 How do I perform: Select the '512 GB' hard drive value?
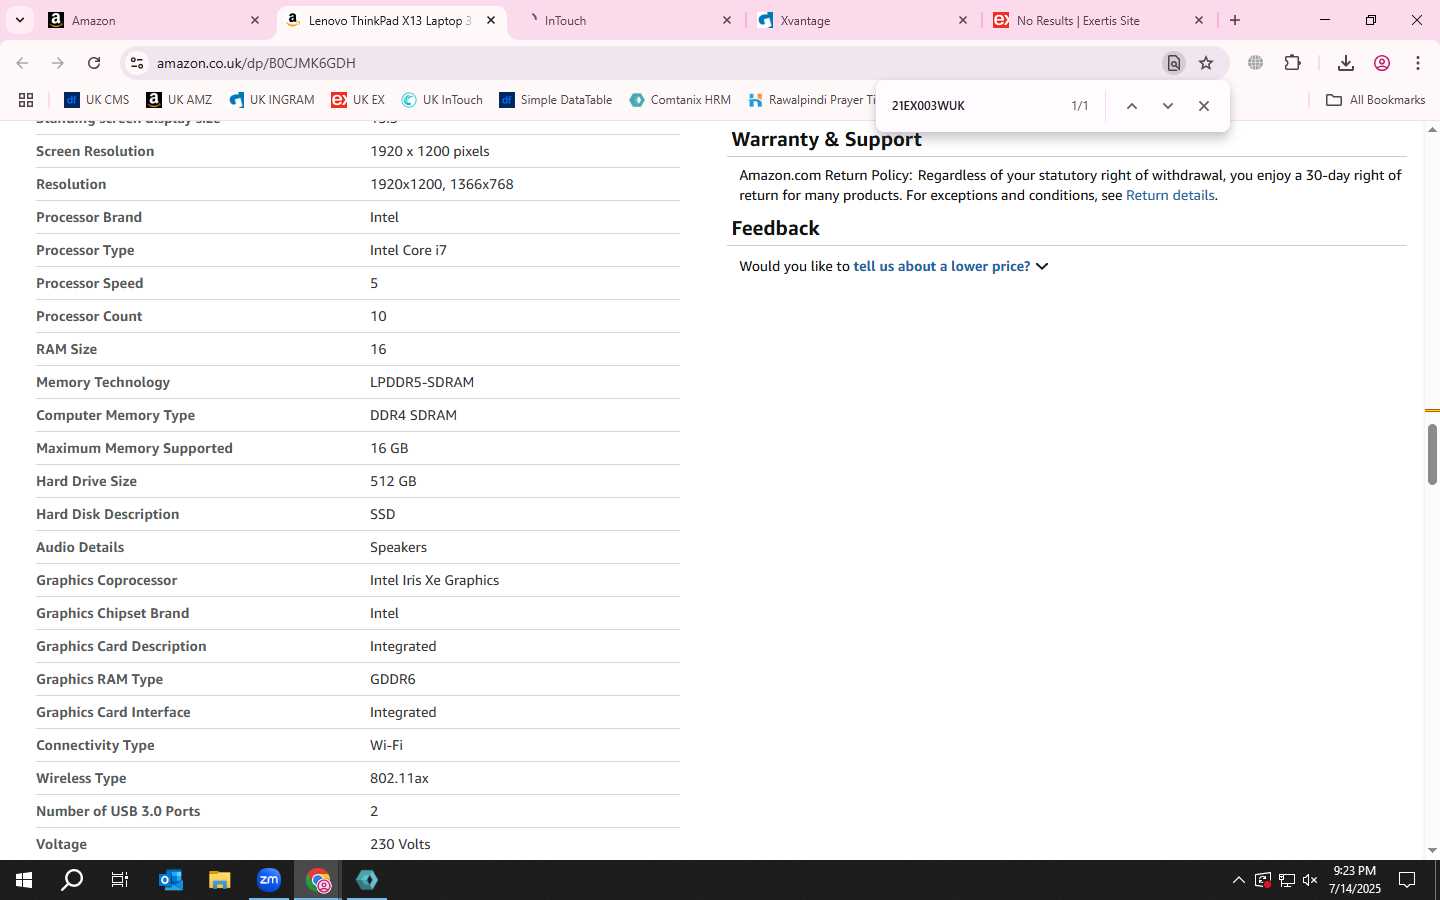click(x=393, y=481)
